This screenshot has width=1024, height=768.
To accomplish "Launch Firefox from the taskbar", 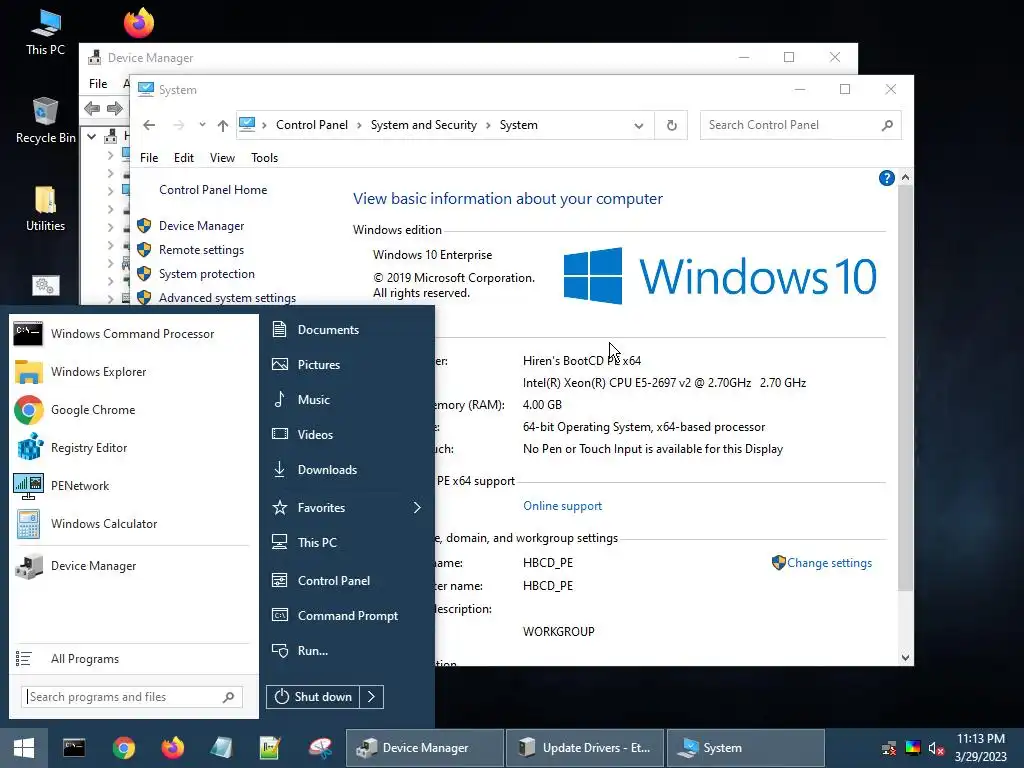I will (x=172, y=748).
